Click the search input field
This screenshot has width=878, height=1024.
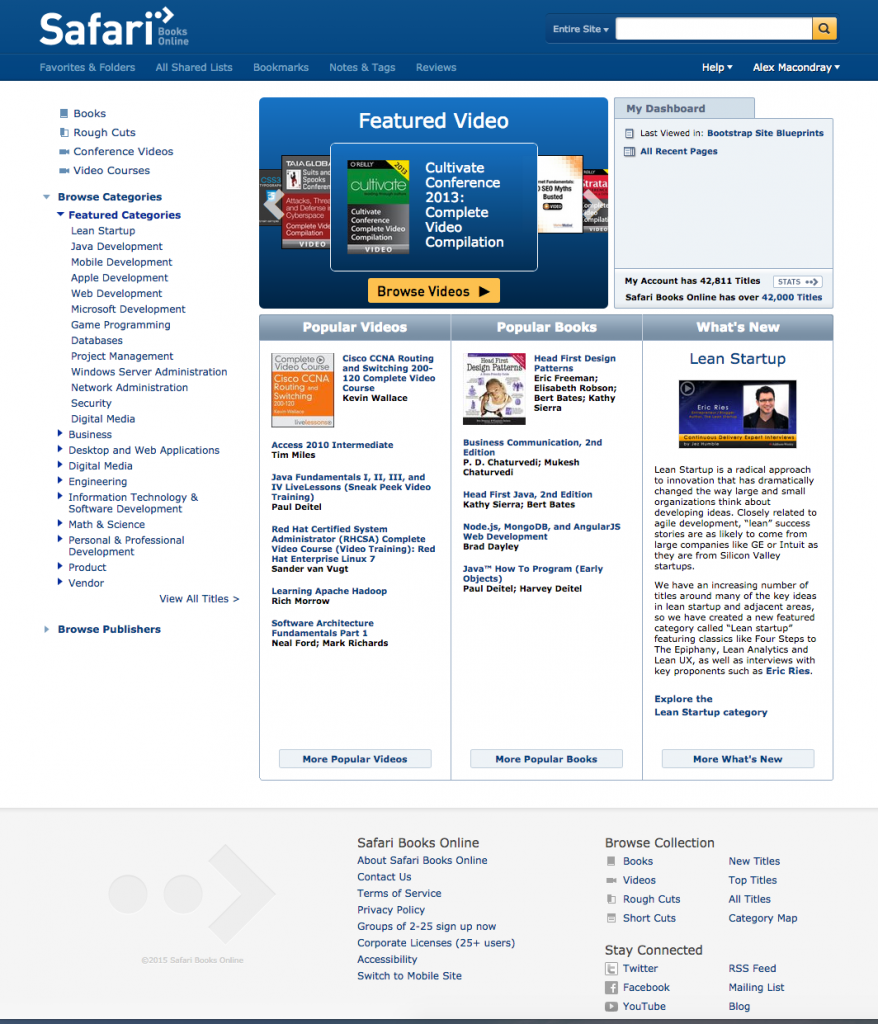[713, 29]
